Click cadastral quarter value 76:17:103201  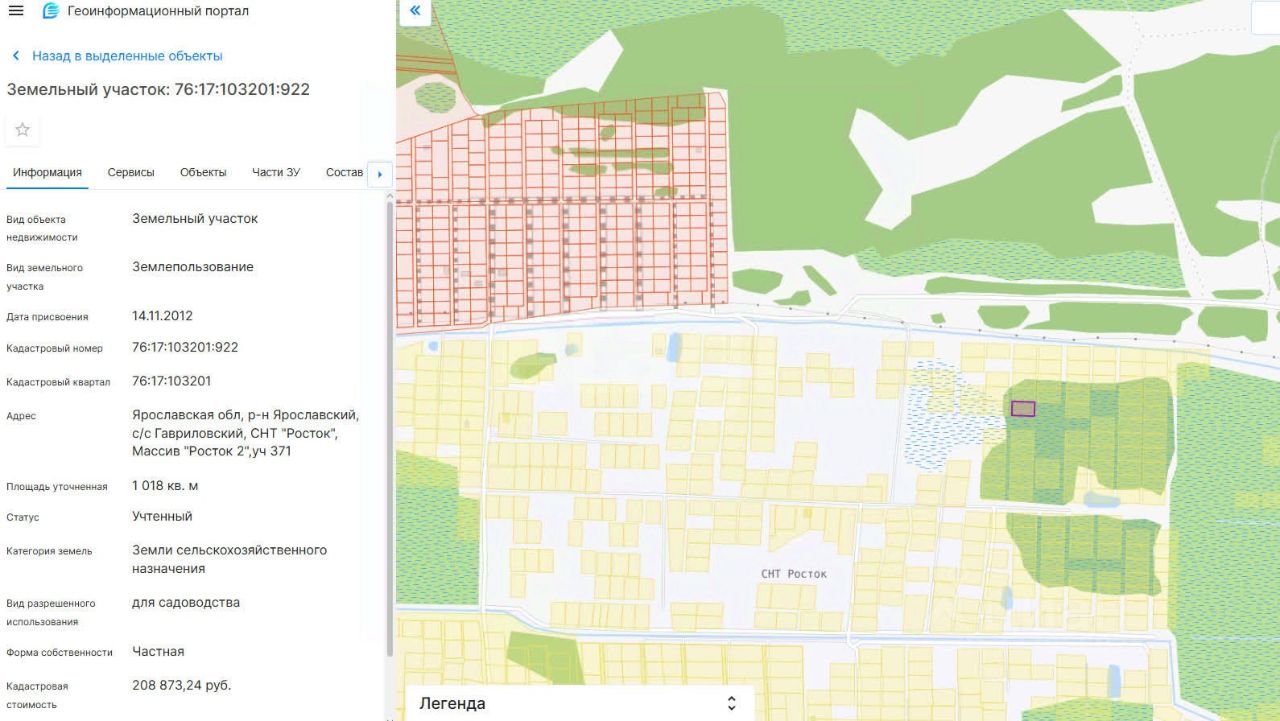coord(171,381)
